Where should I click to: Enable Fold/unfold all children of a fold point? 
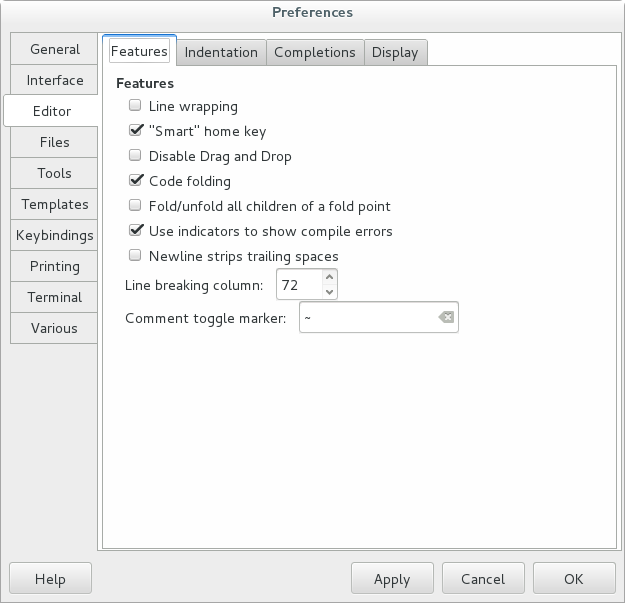point(136,206)
